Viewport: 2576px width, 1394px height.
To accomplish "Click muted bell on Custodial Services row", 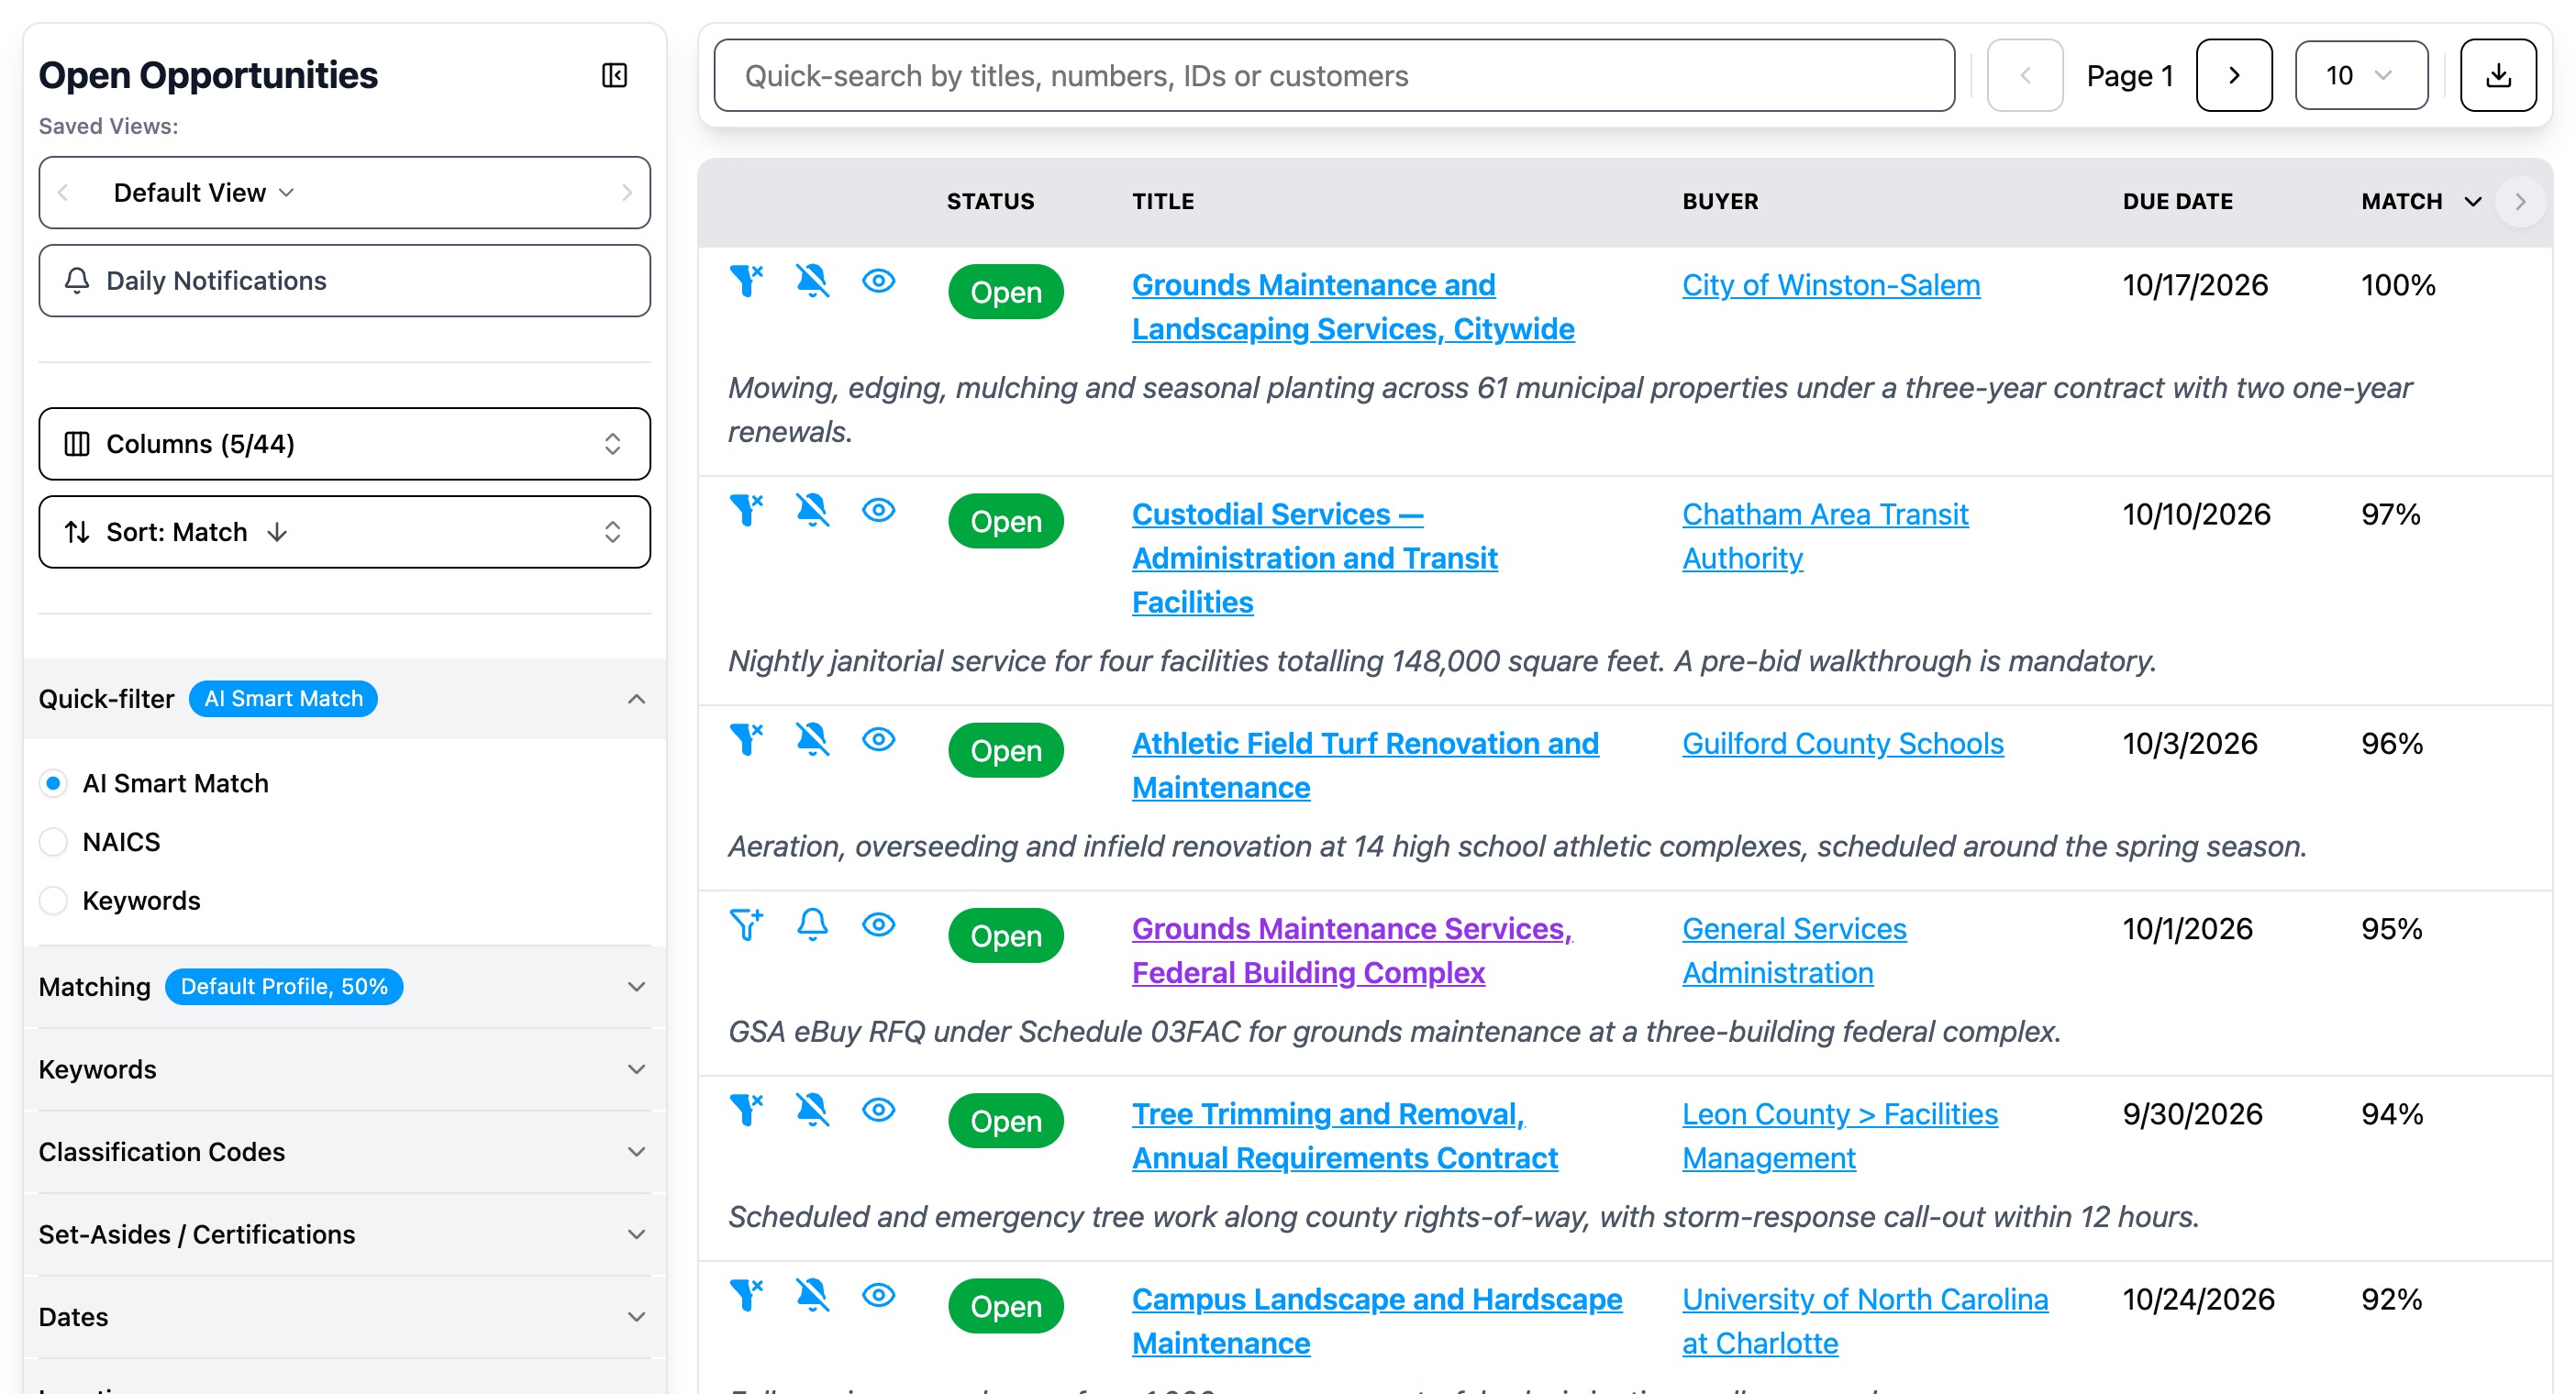I will point(812,510).
